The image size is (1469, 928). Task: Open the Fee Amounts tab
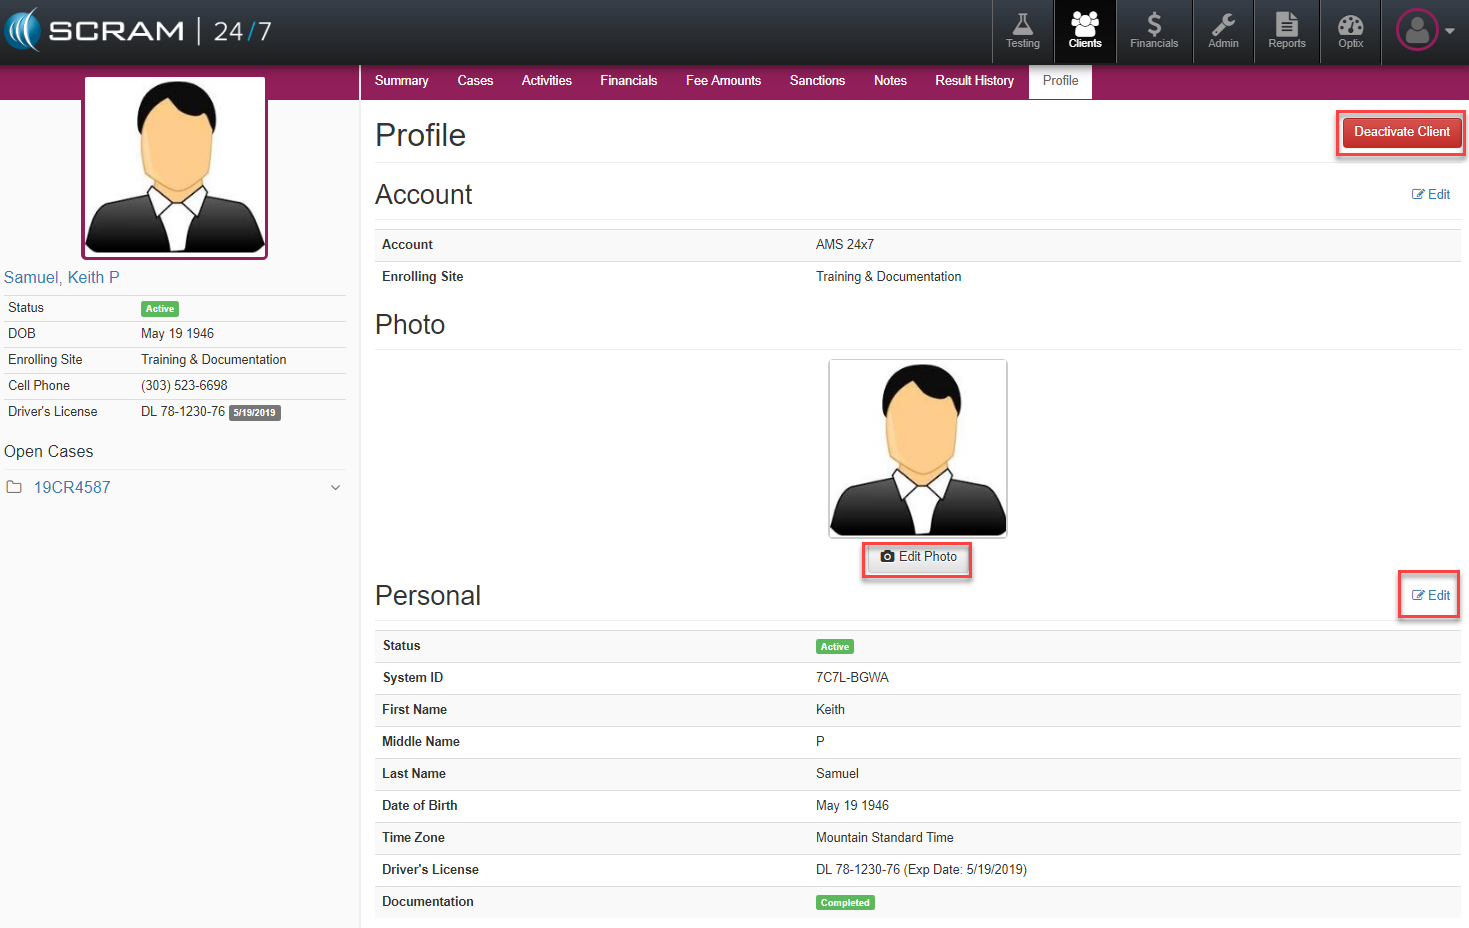pyautogui.click(x=723, y=81)
